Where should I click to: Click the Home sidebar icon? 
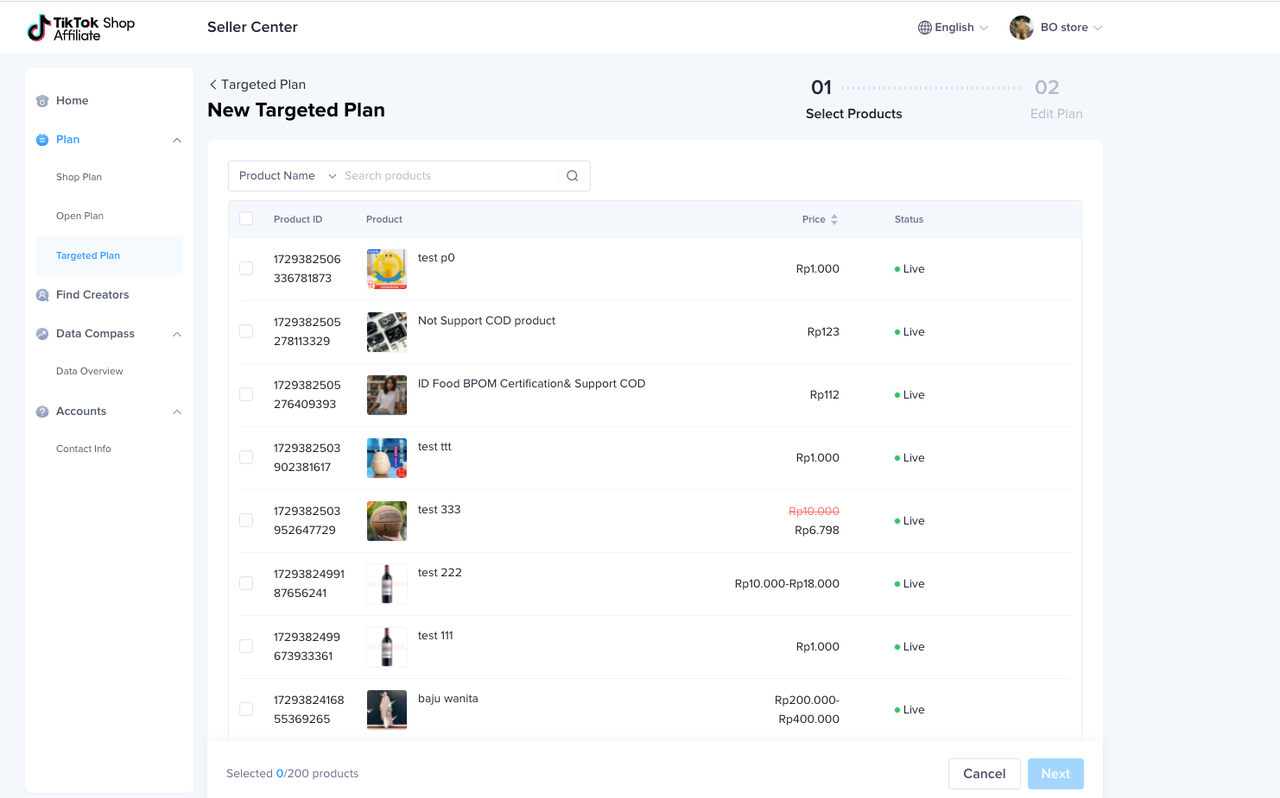tap(42, 101)
